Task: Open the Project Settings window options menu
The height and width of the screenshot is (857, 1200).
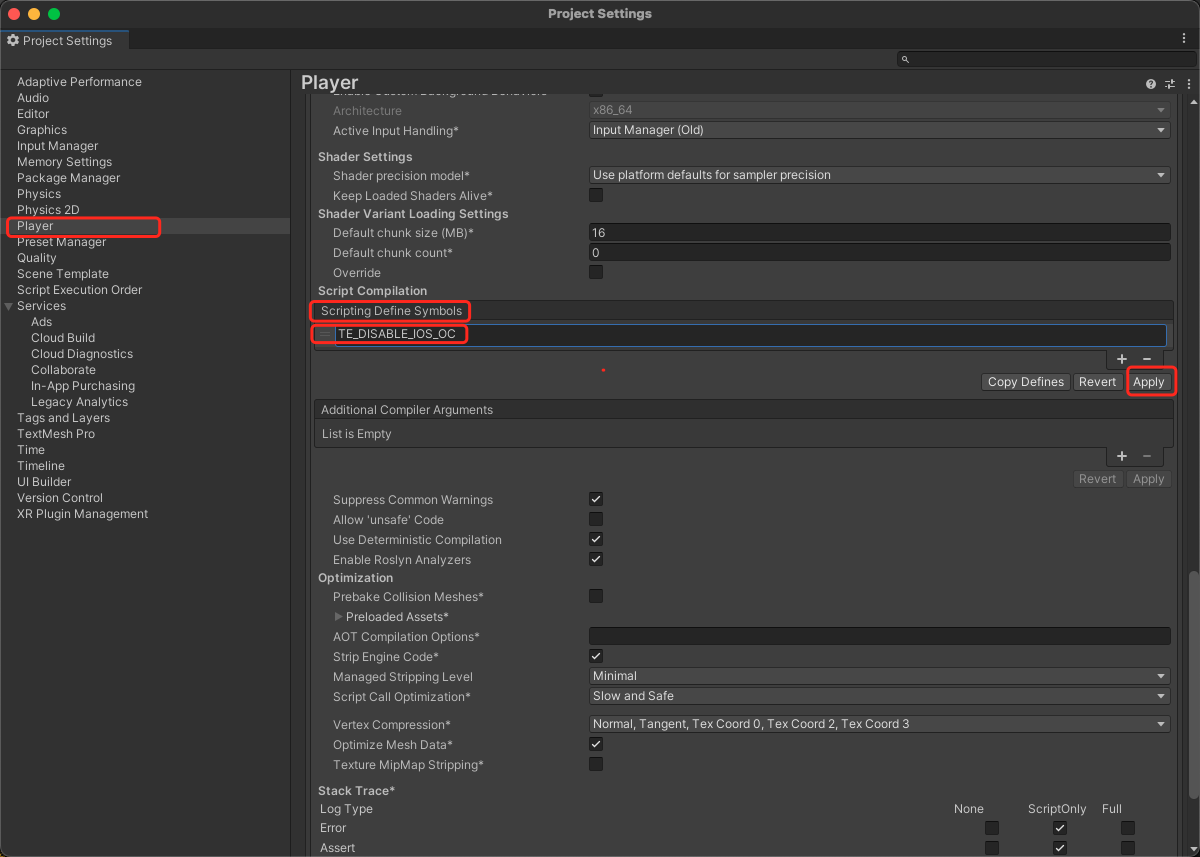Action: [1184, 38]
